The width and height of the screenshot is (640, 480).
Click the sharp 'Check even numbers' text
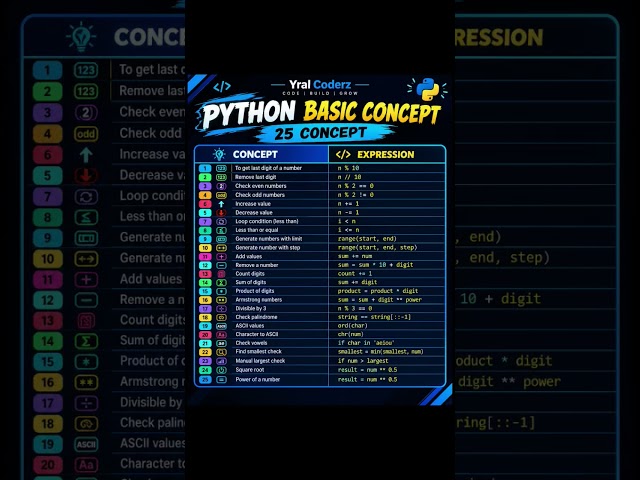(x=260, y=186)
